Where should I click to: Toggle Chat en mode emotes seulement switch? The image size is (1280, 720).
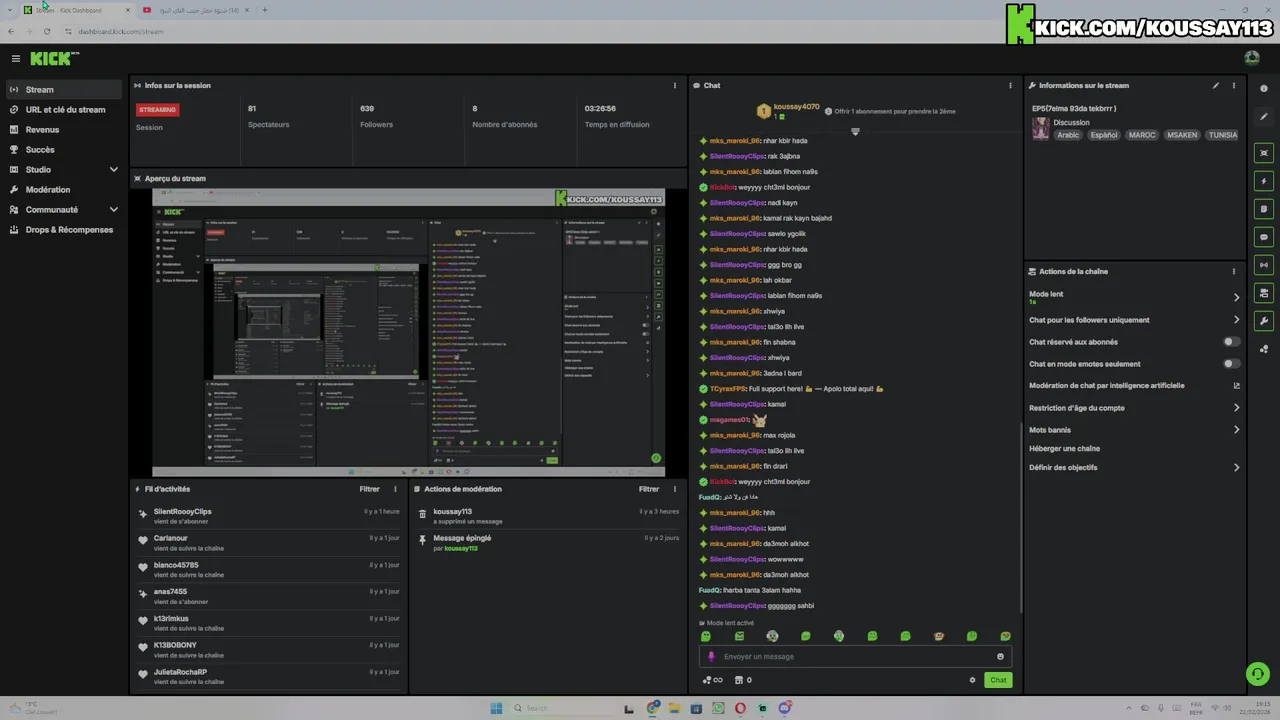pyautogui.click(x=1232, y=364)
